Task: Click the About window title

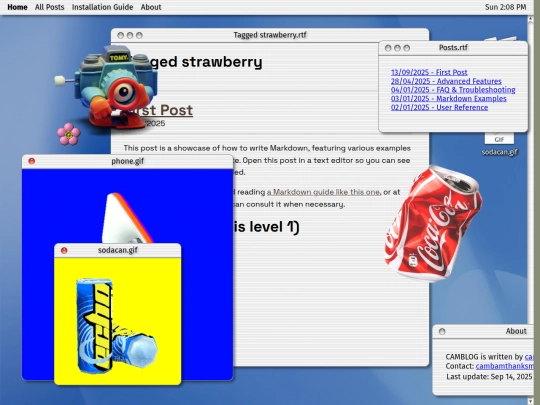Action: (x=516, y=331)
